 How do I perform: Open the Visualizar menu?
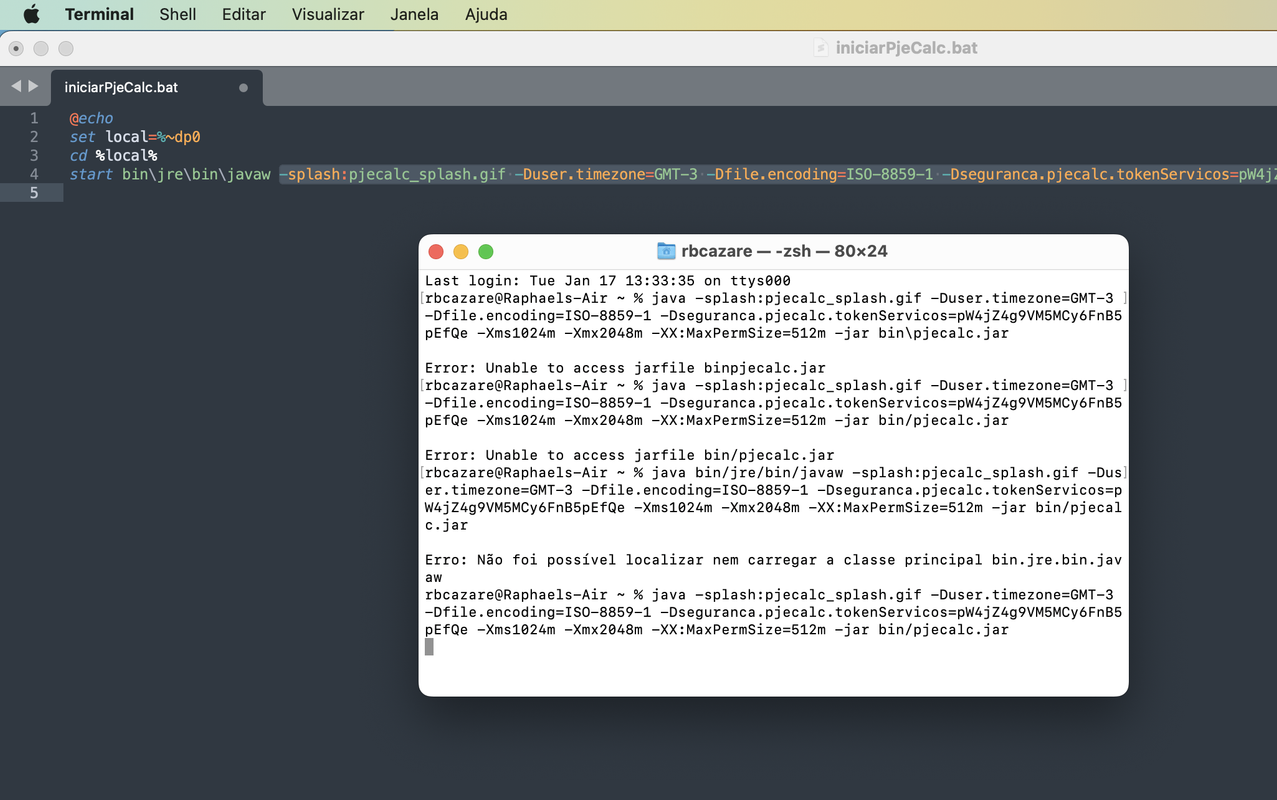pyautogui.click(x=328, y=14)
